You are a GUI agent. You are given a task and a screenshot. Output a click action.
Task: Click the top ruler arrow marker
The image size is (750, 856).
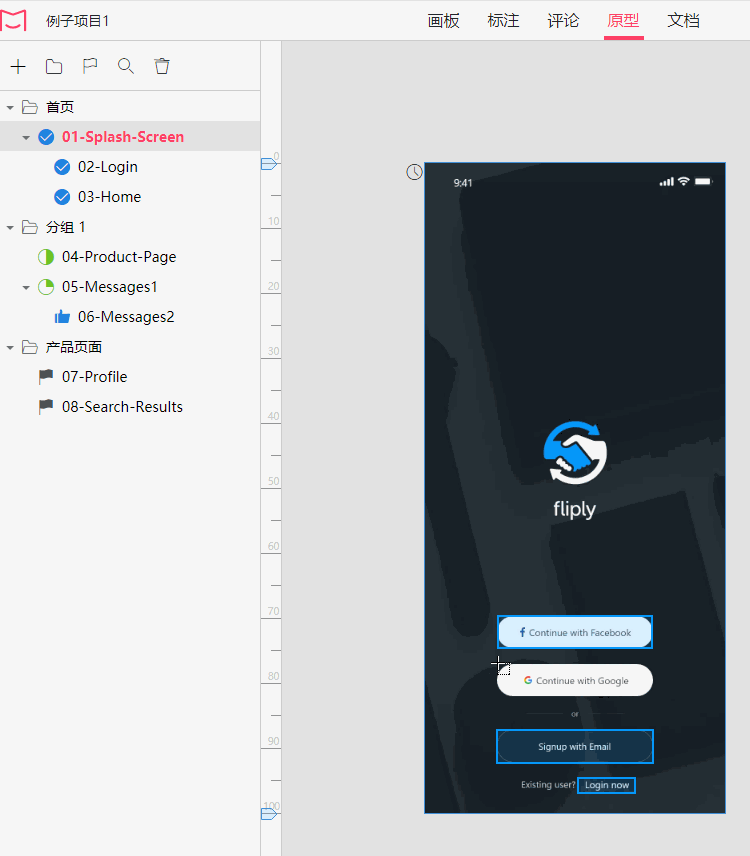[269, 164]
